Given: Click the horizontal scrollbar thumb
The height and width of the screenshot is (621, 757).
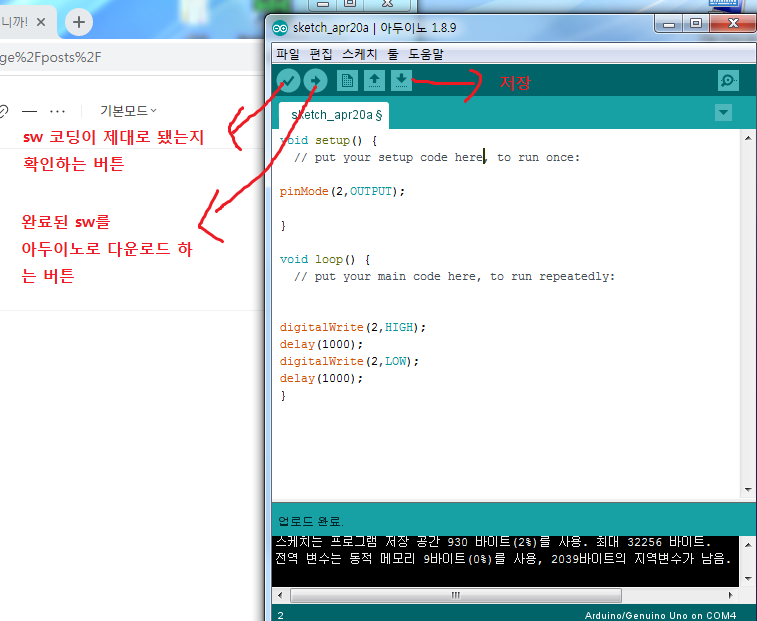Looking at the screenshot, I should (x=456, y=595).
